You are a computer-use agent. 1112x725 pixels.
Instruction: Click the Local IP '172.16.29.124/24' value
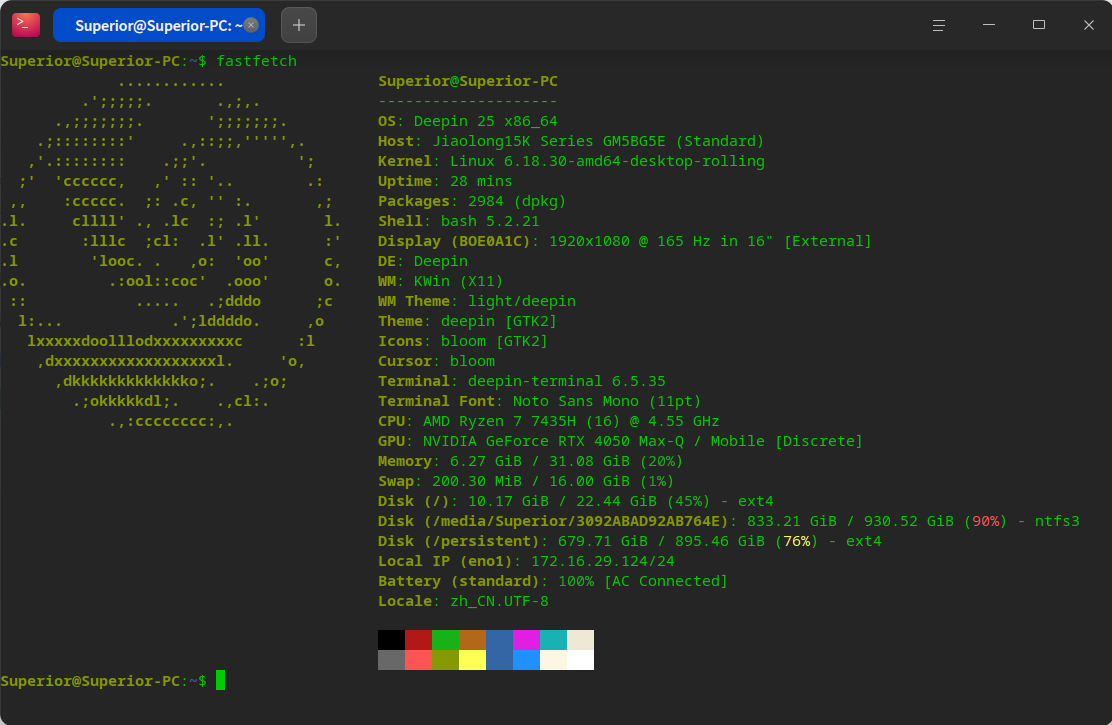(603, 560)
